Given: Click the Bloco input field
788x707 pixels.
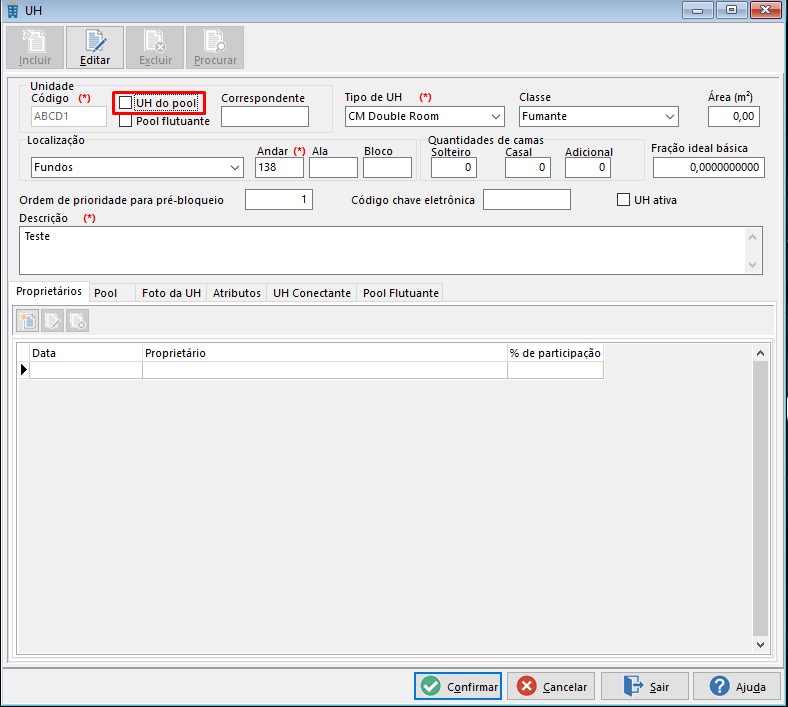Looking at the screenshot, I should 387,167.
